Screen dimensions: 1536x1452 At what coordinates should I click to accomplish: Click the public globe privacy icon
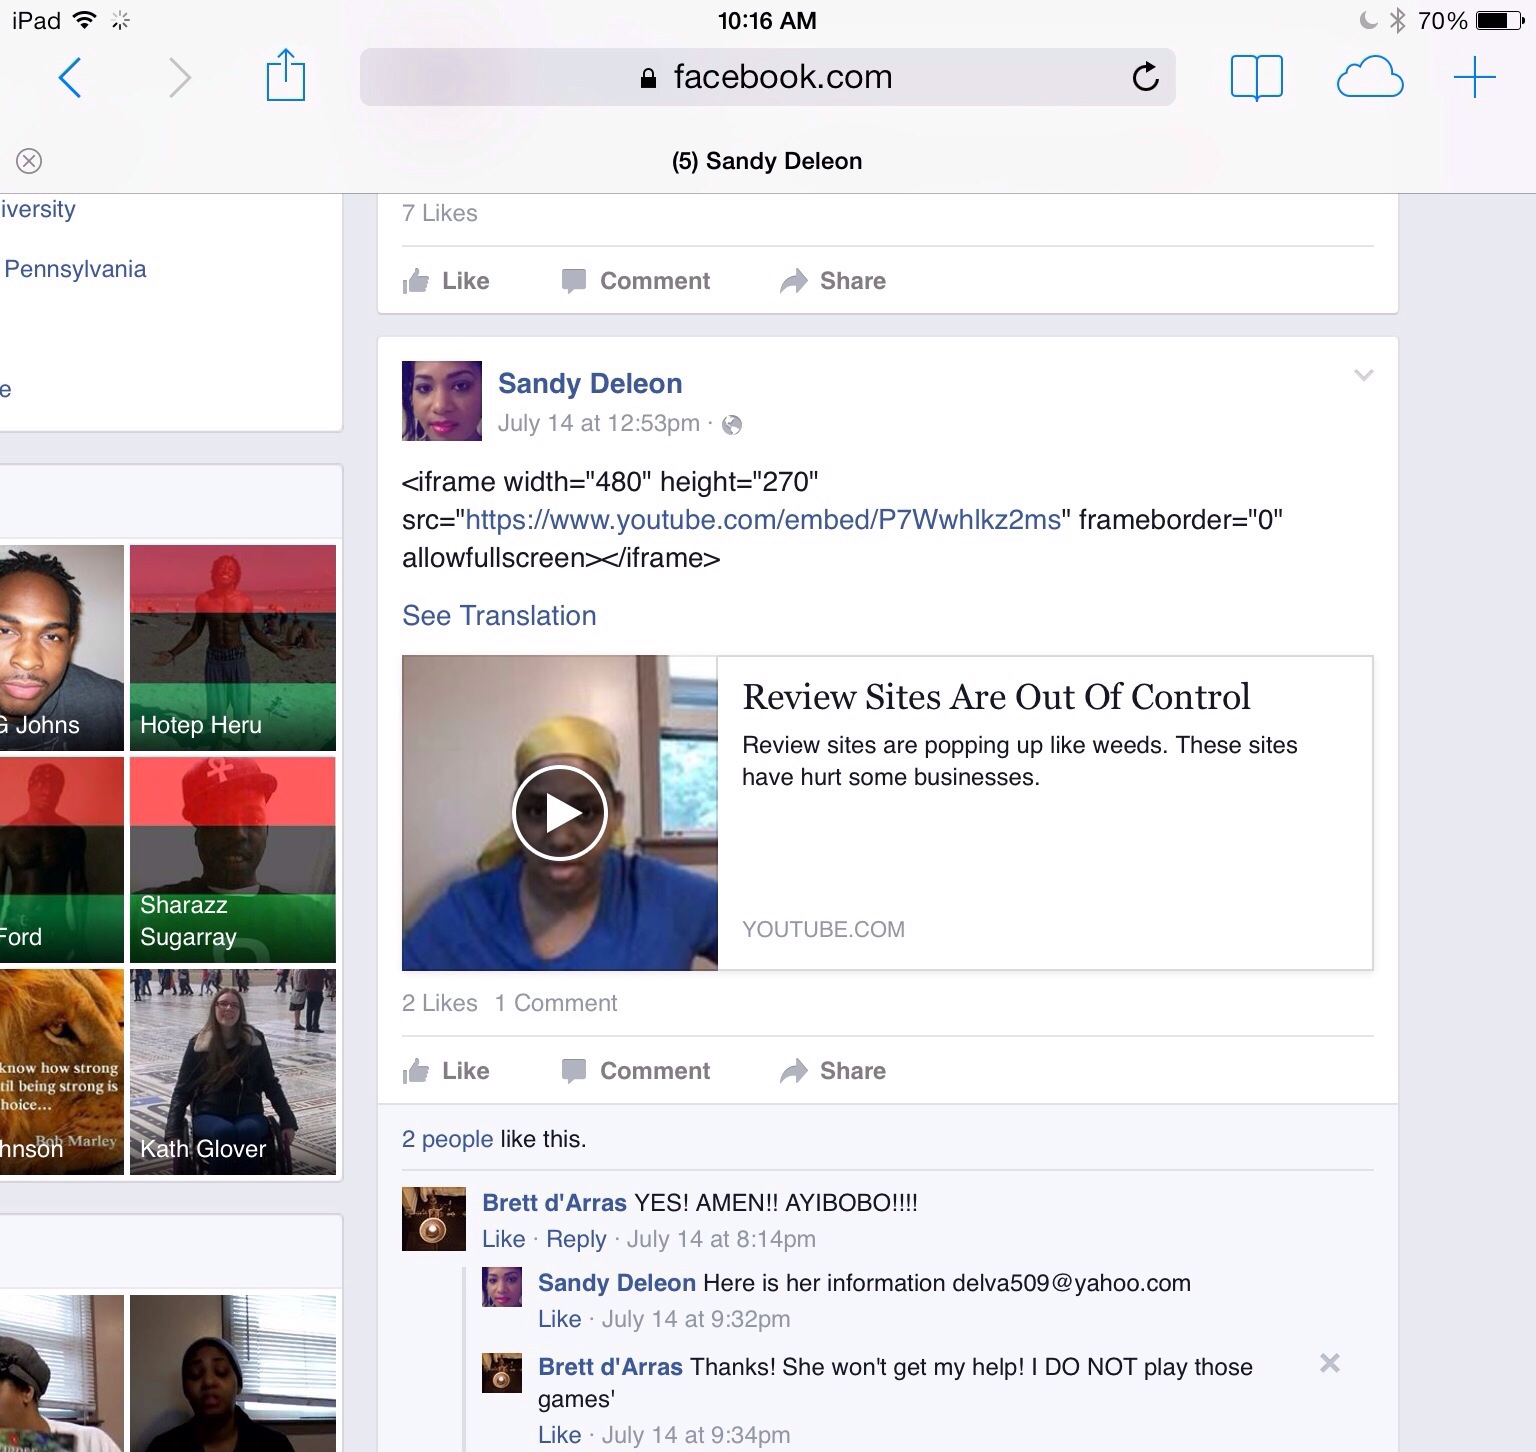(x=732, y=425)
